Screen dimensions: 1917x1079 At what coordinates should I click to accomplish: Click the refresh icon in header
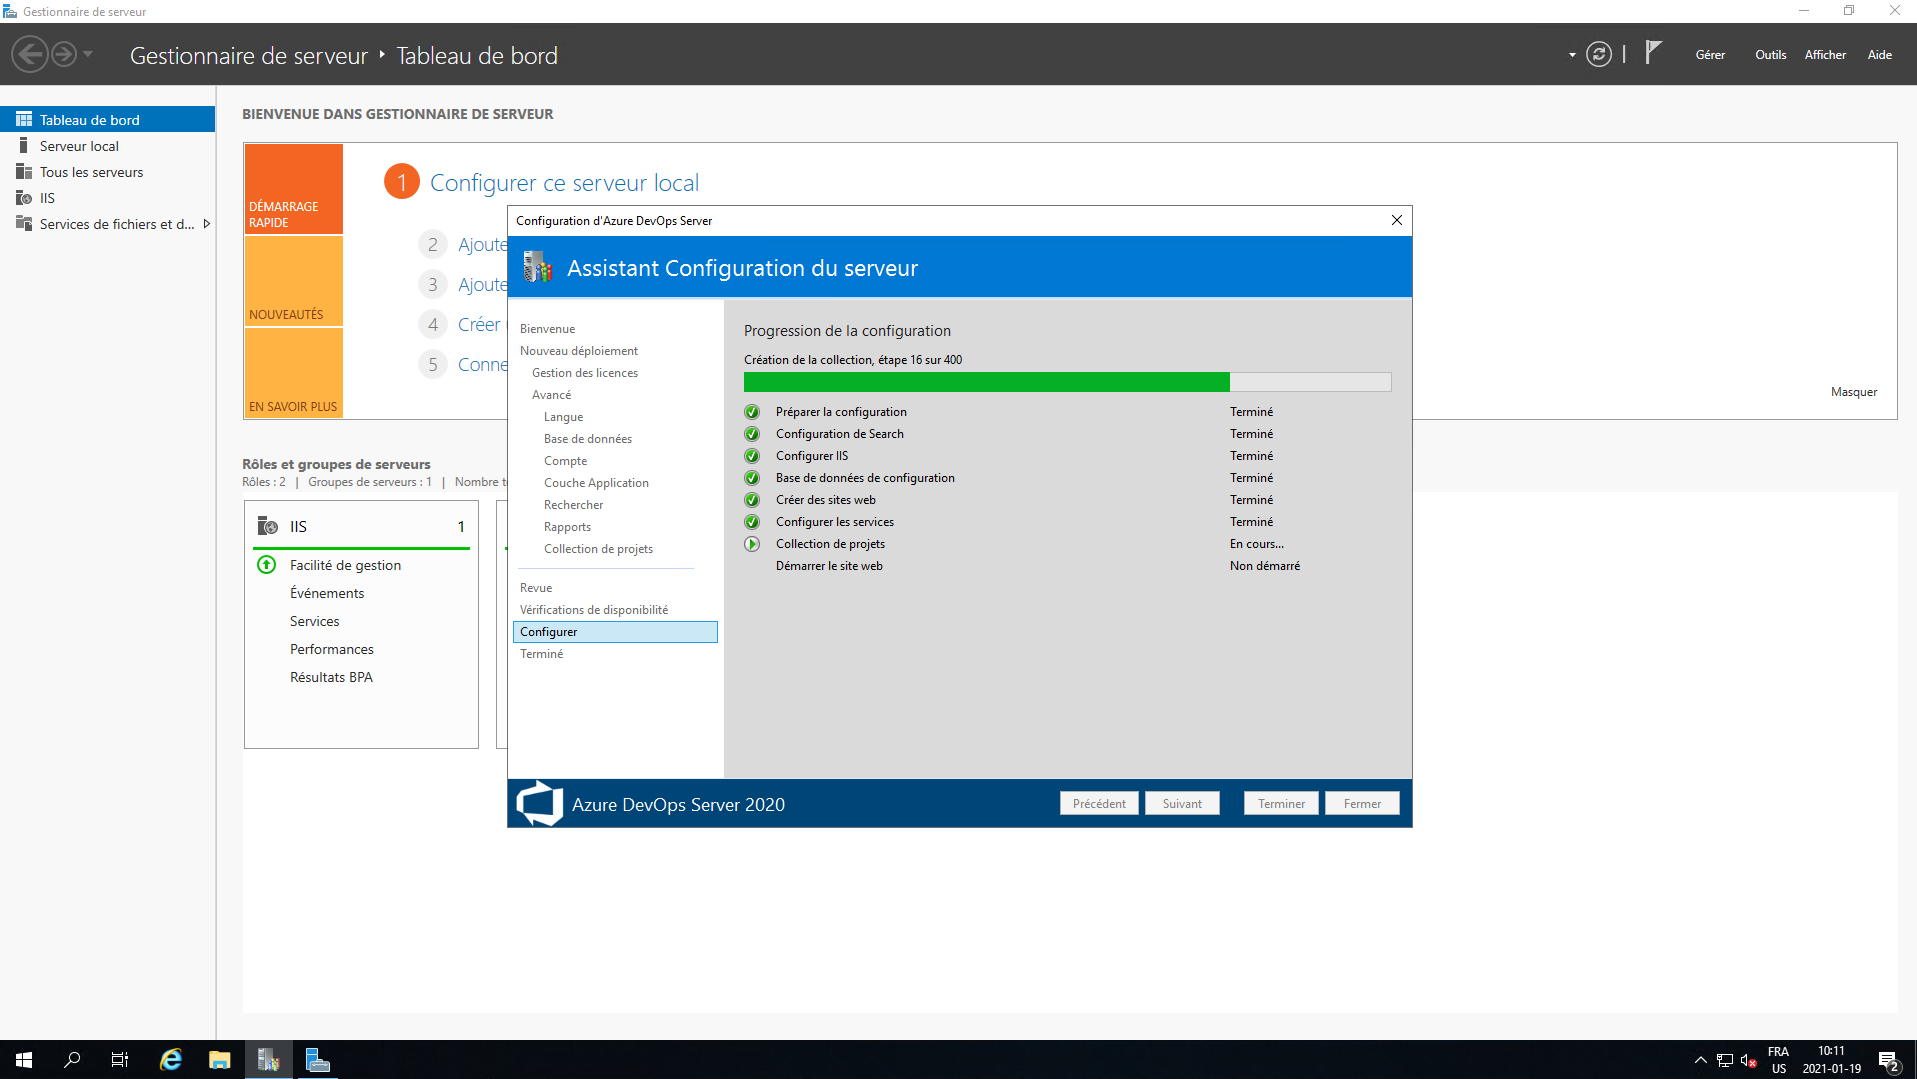point(1598,55)
